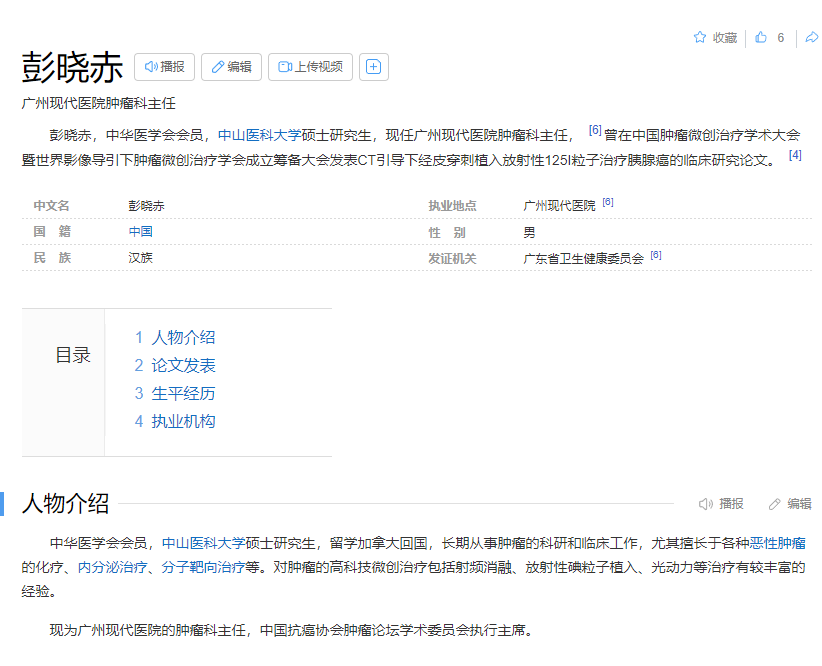Click the thumbs-up like icon

click(761, 37)
